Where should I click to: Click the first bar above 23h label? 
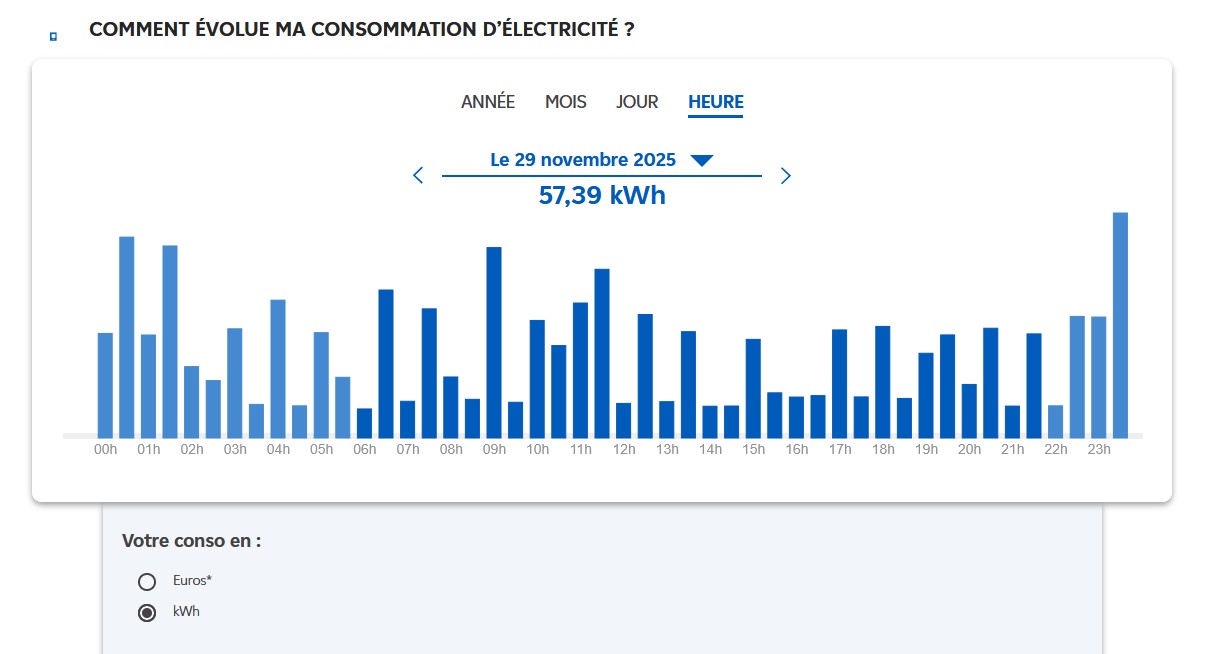coord(1098,377)
